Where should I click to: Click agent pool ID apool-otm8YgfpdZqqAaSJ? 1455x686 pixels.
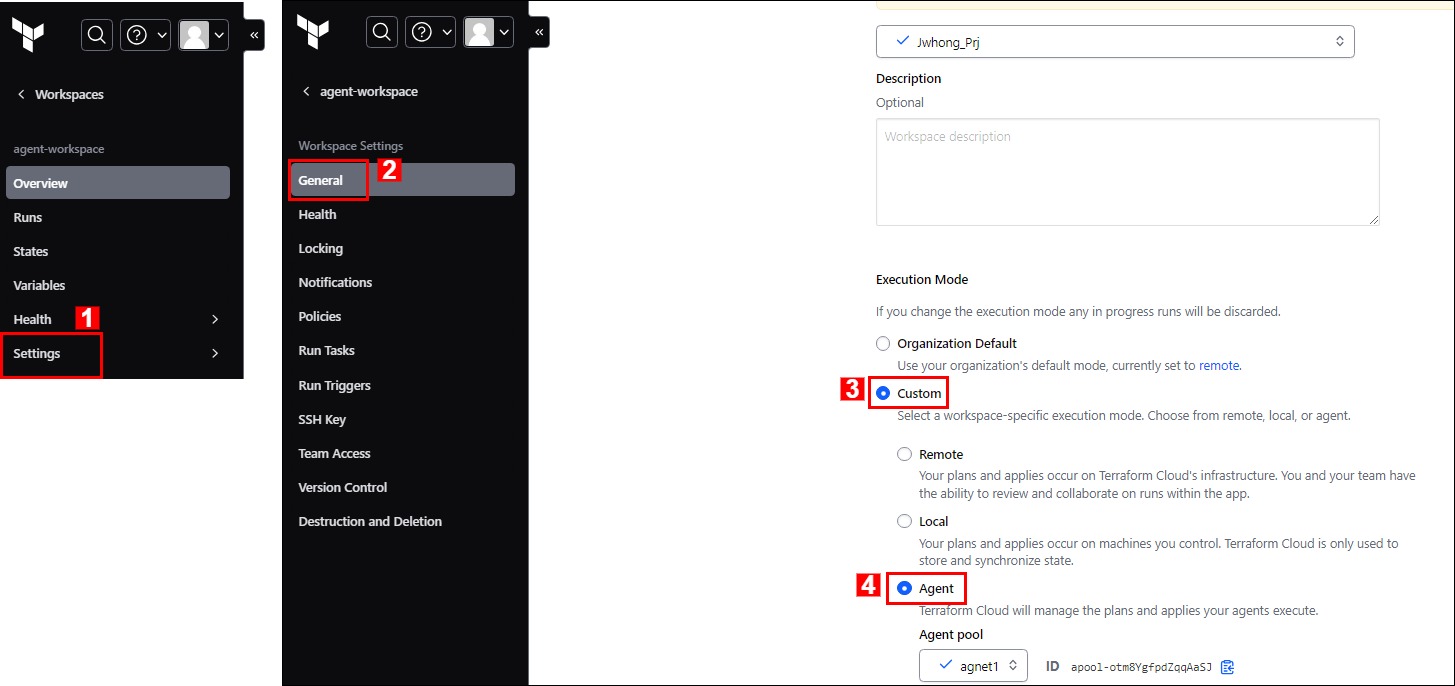[x=1141, y=667]
